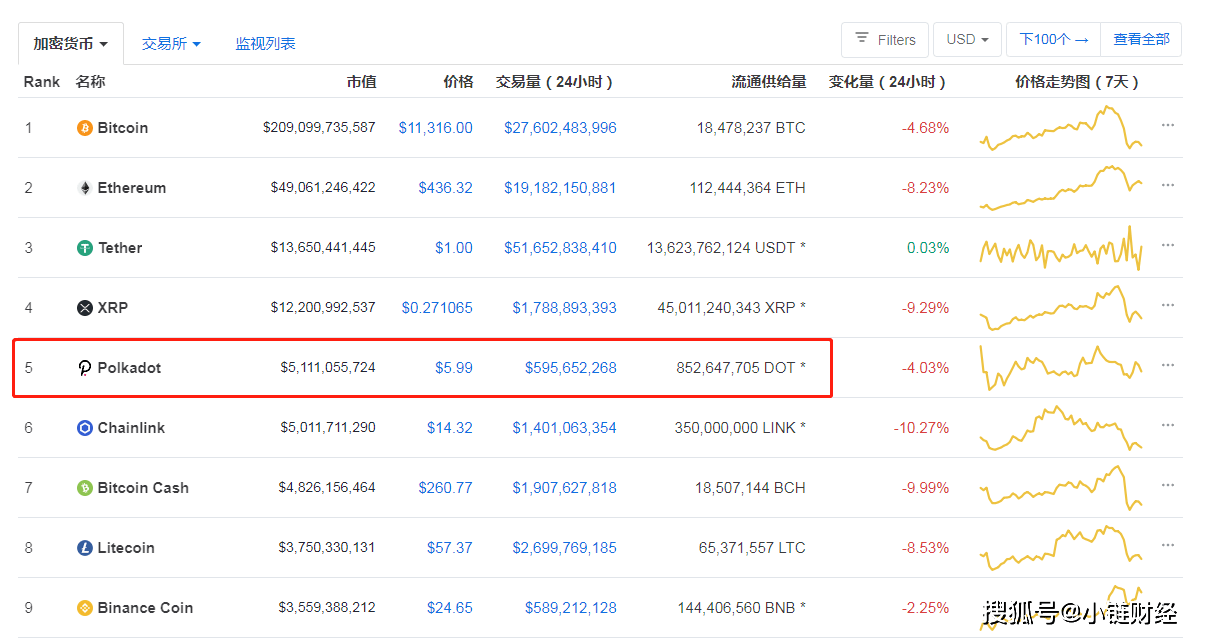This screenshot has height=639, width=1206.
Task: Click Bitcoin price $11,316.00
Action: pyautogui.click(x=436, y=128)
